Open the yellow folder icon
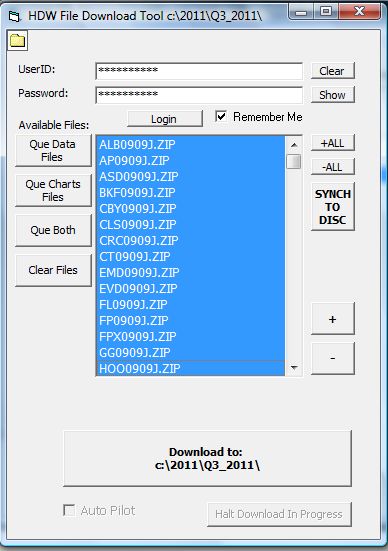Screen dimensions: 388x551 point(17,41)
